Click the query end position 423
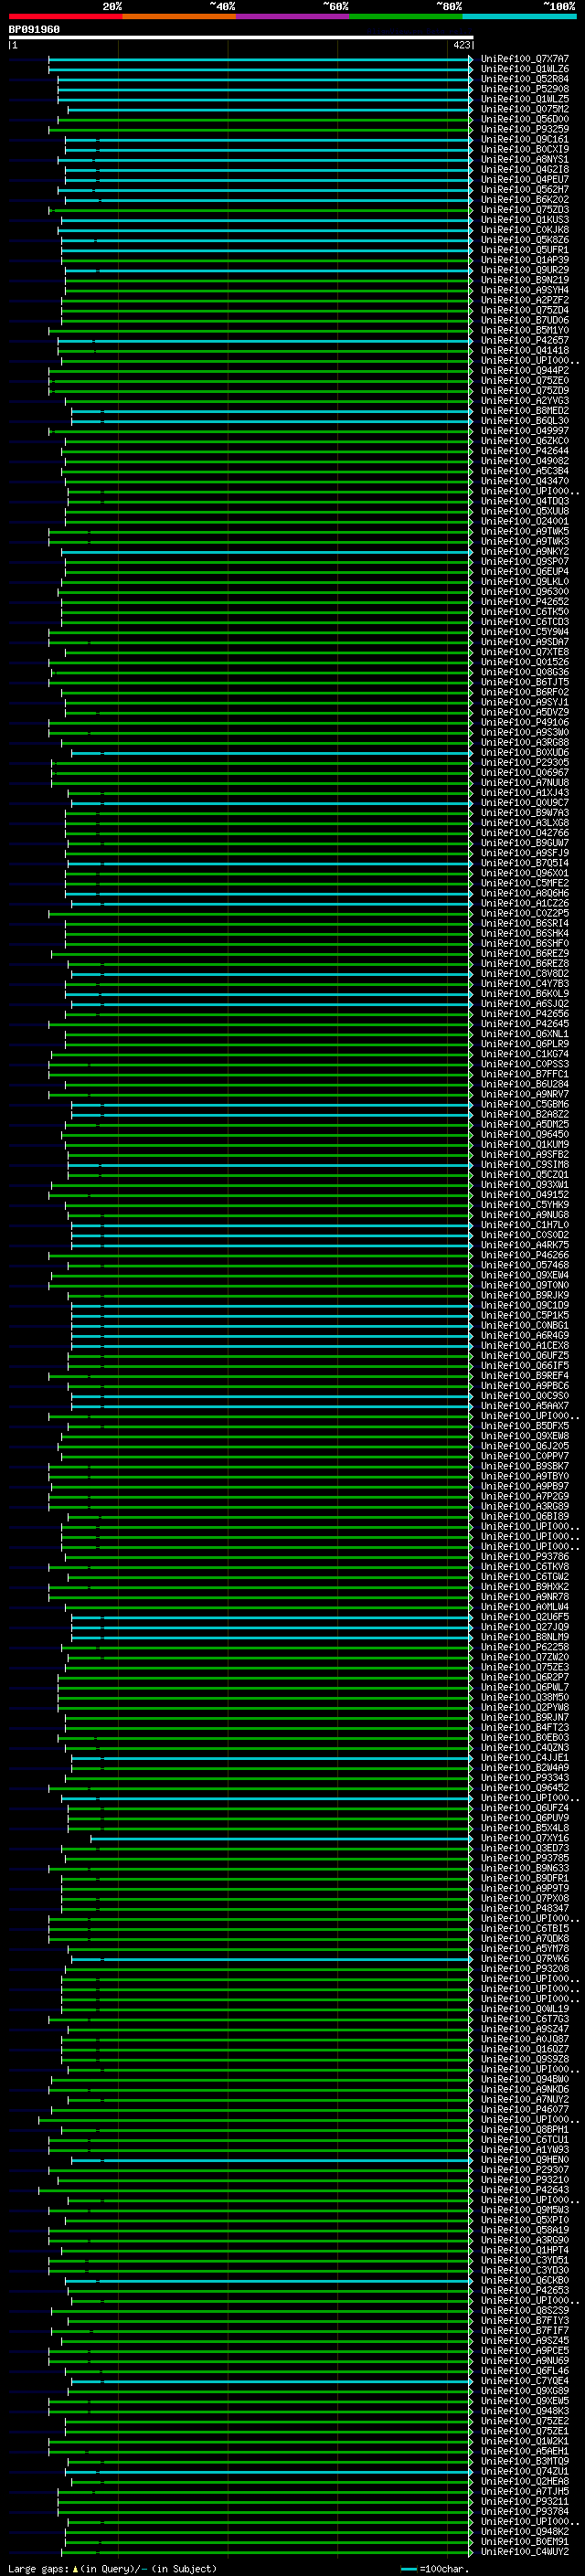 click(x=461, y=45)
